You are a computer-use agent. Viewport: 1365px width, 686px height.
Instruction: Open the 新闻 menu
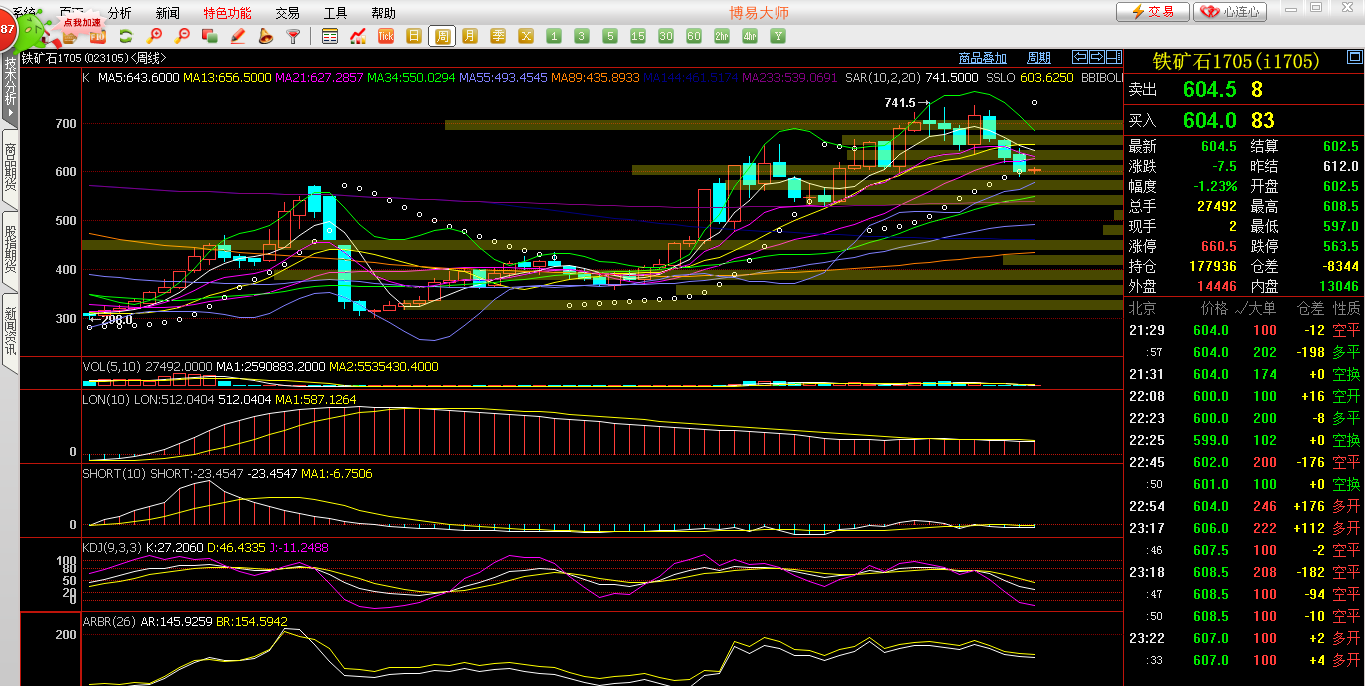168,13
